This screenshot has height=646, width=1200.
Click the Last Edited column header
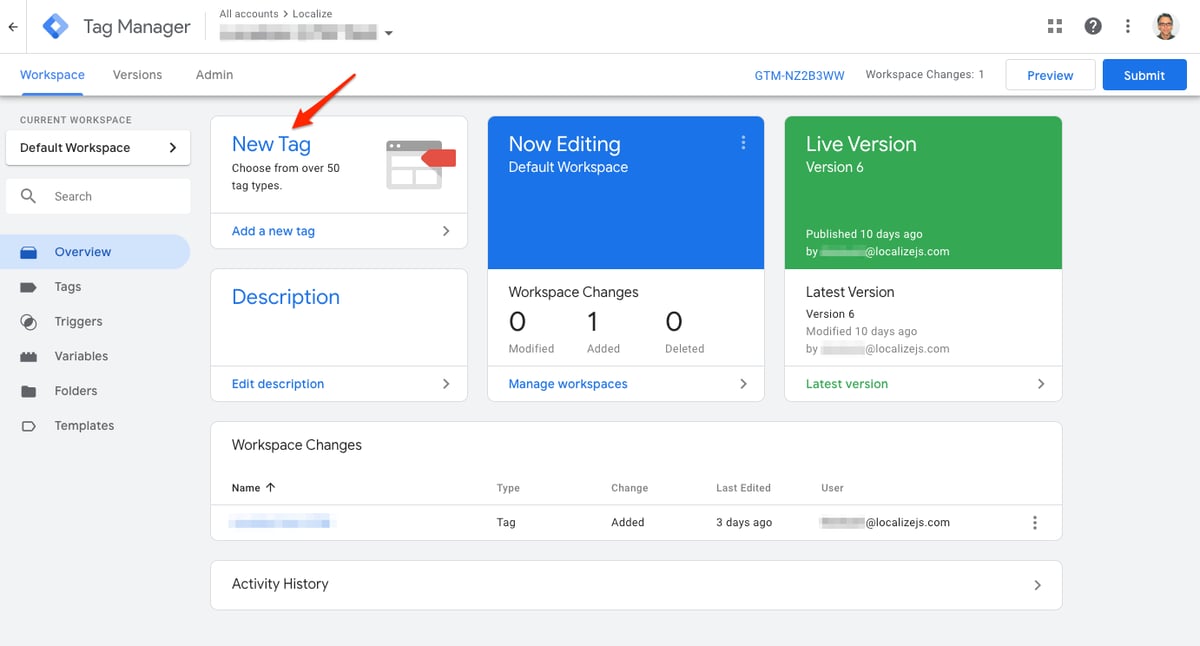click(743, 488)
